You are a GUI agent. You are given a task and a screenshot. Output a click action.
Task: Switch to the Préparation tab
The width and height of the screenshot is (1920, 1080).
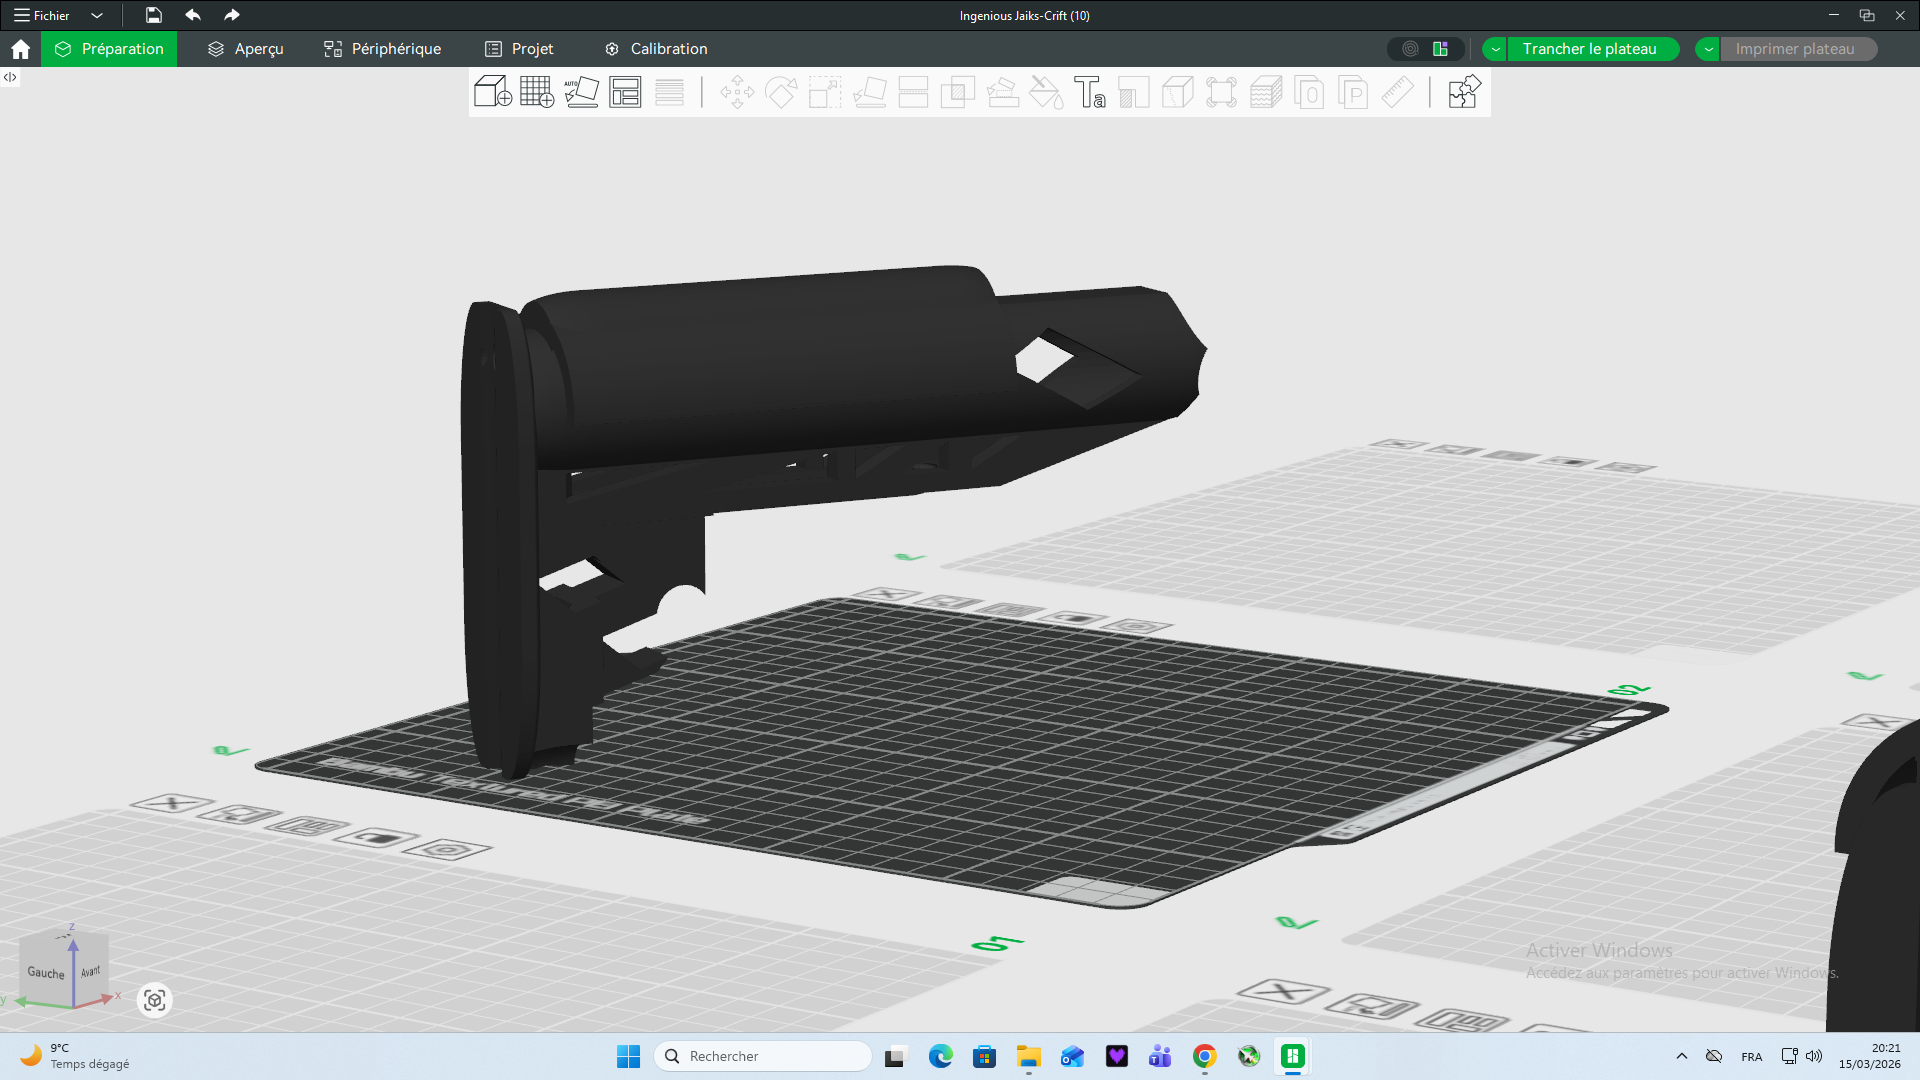point(109,49)
